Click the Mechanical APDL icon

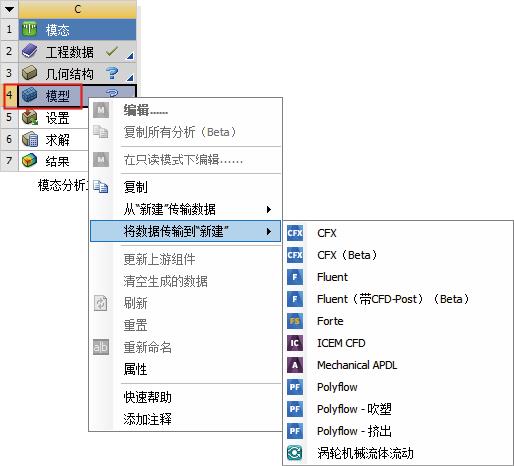[295, 365]
